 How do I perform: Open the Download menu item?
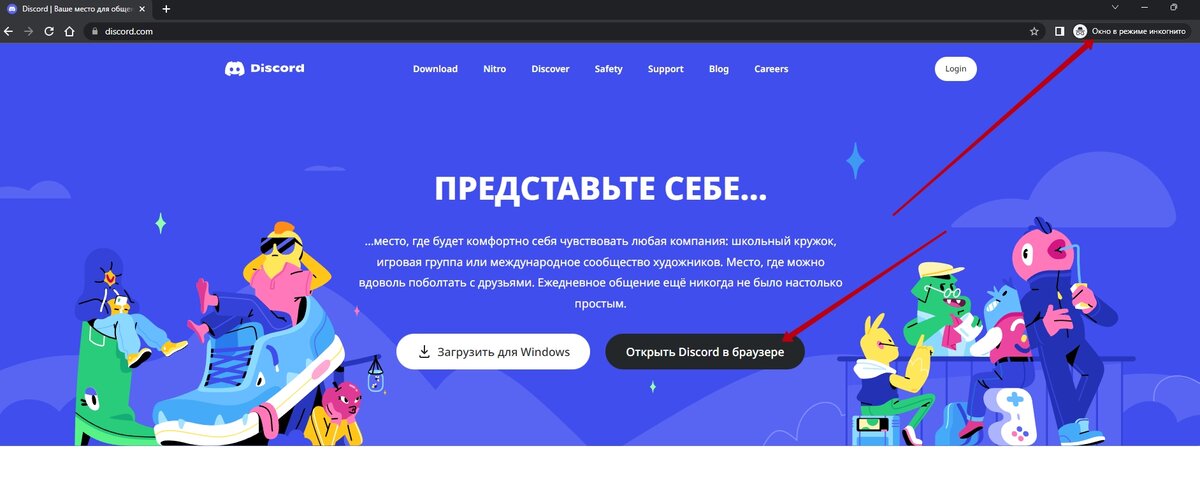pyautogui.click(x=435, y=69)
